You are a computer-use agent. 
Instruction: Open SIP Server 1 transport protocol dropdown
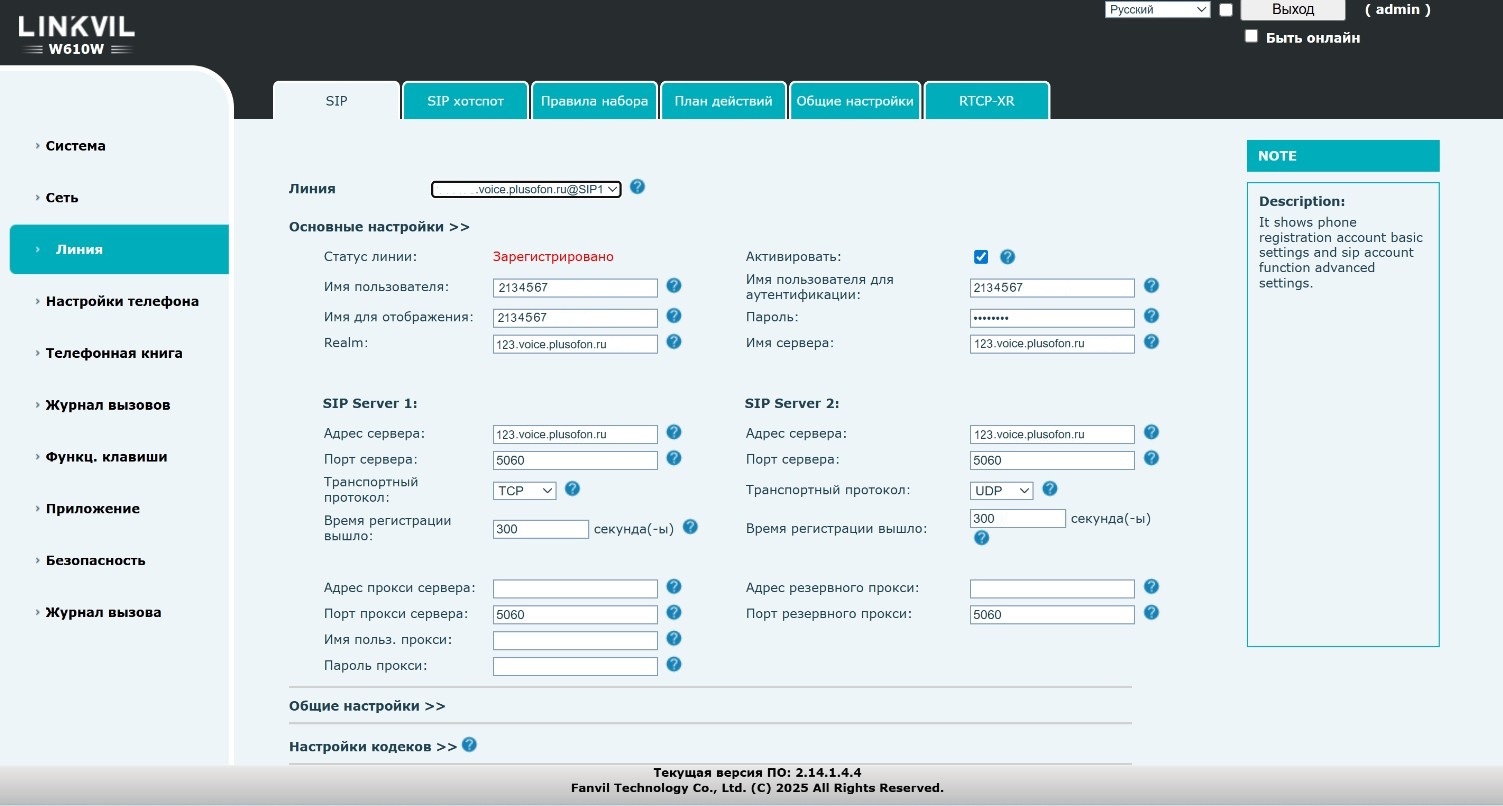tap(525, 491)
